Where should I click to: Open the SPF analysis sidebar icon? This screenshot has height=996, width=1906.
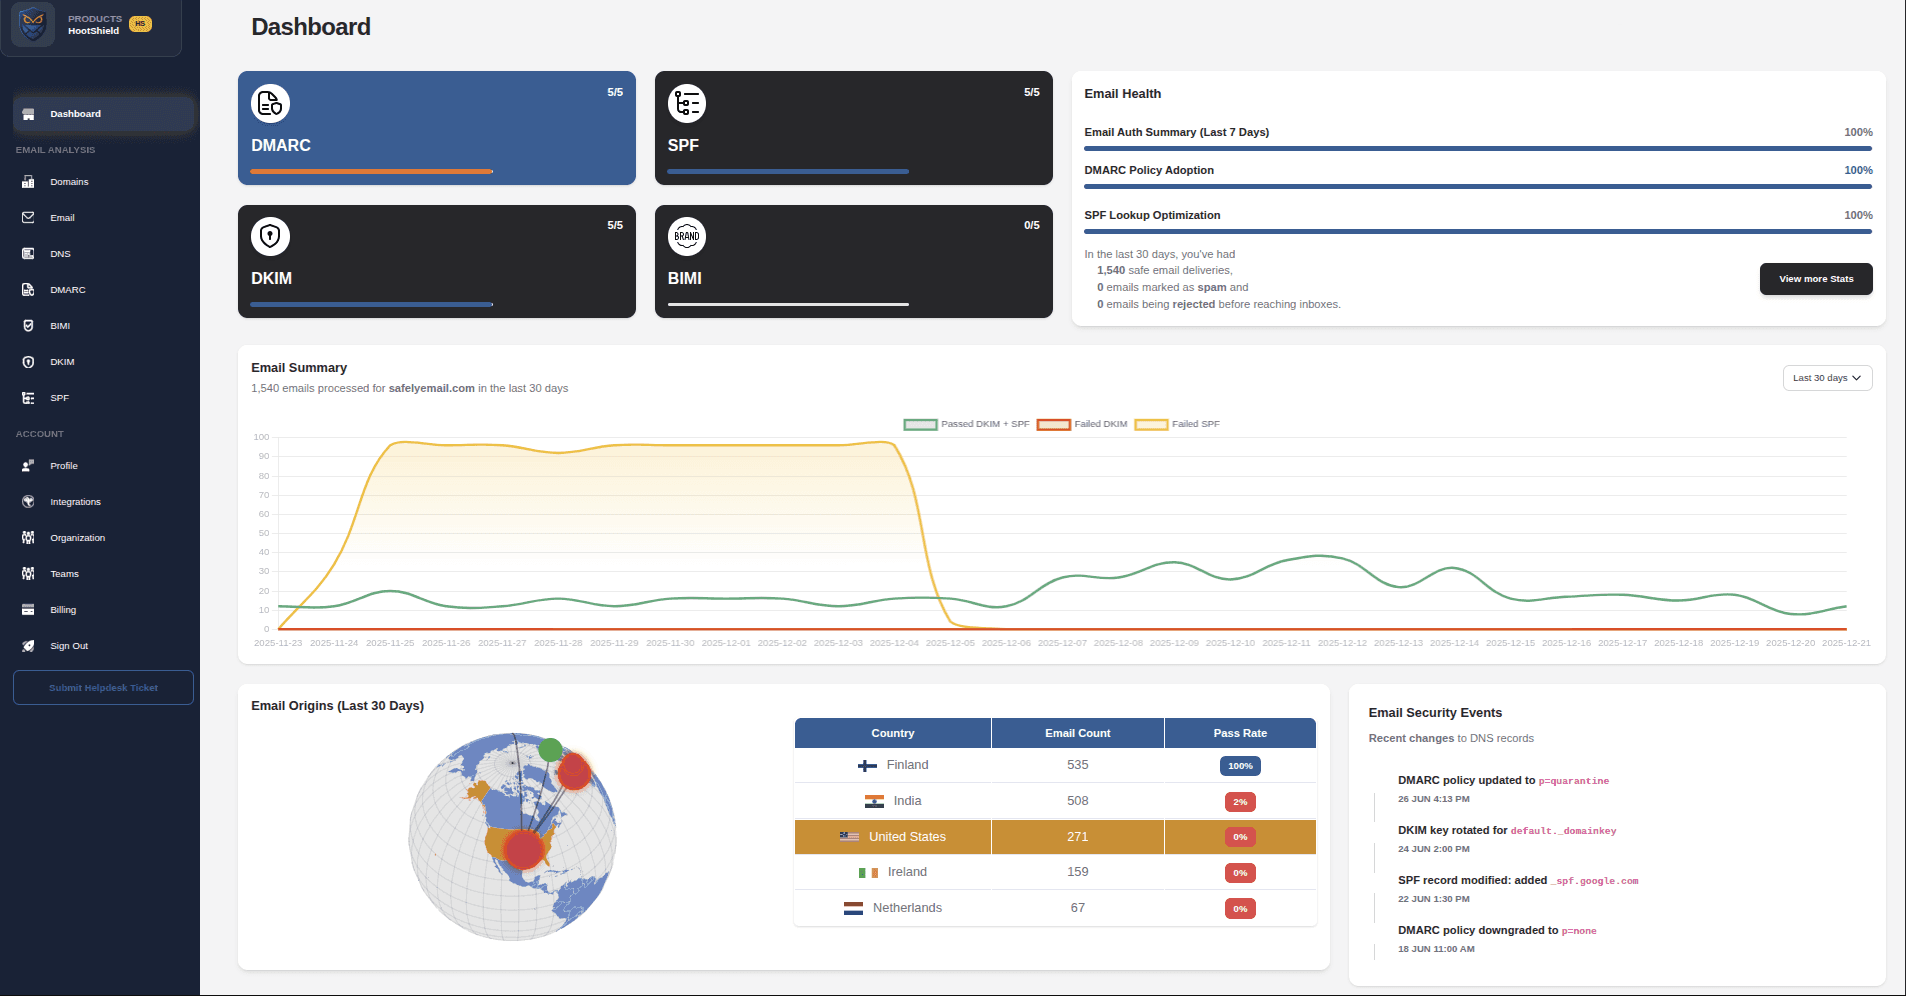tap(29, 397)
